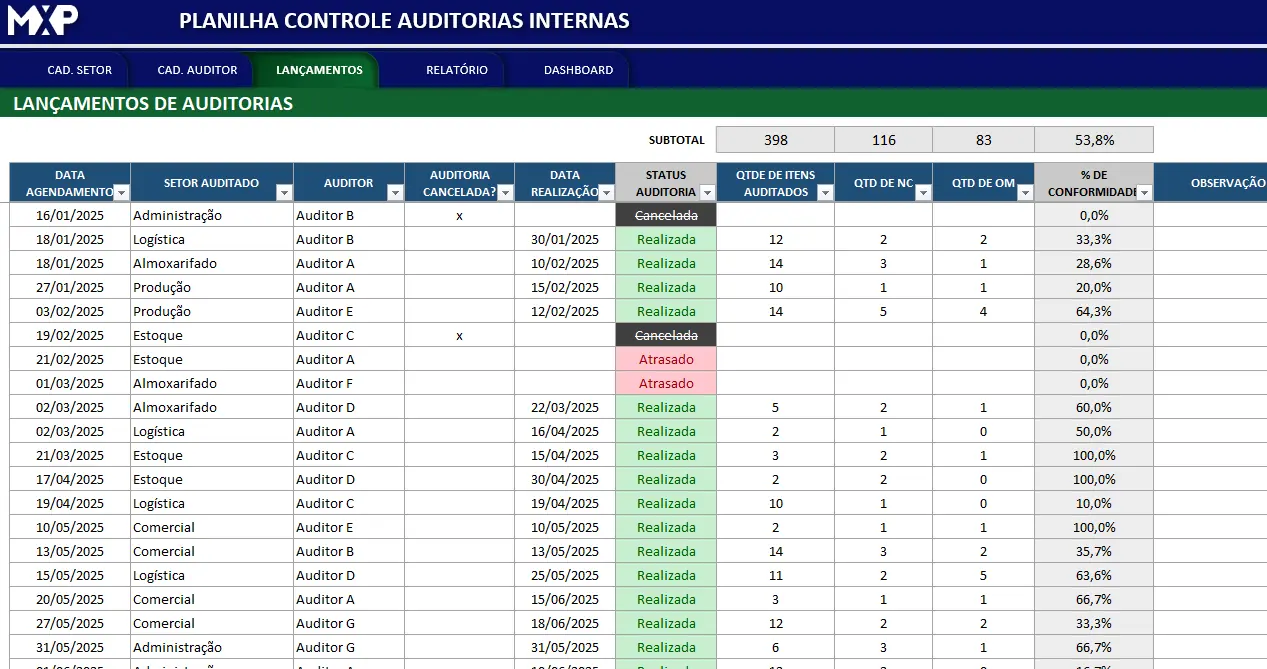Expand the Auditoria Cancelada? filter arrow
The width and height of the screenshot is (1267, 669).
point(505,192)
